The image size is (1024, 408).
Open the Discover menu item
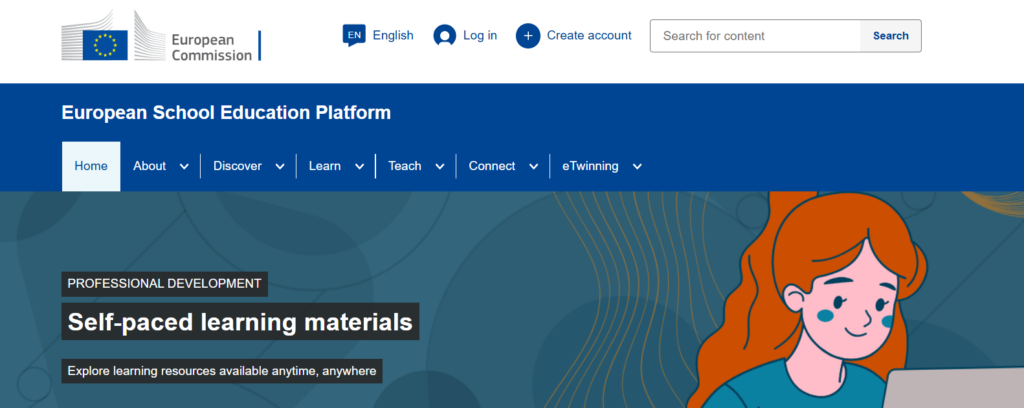(x=237, y=166)
